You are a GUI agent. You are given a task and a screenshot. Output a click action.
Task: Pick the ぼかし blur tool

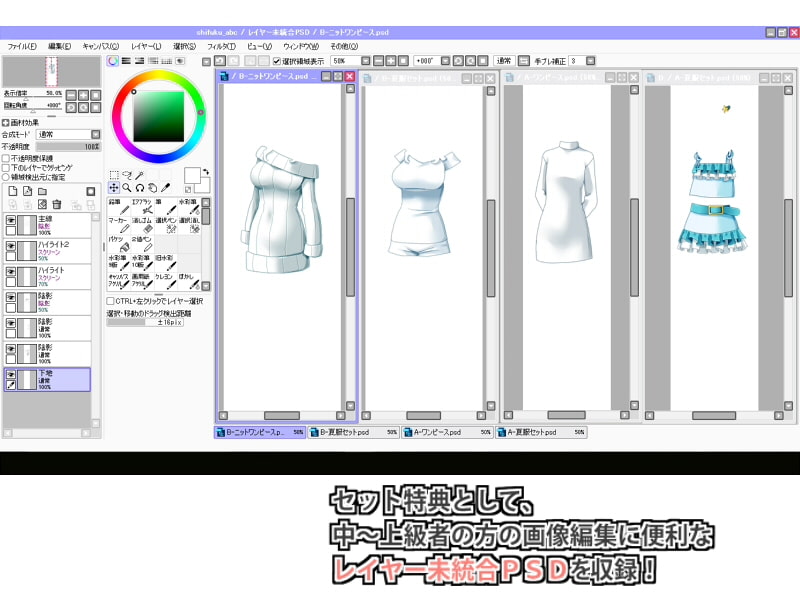pyautogui.click(x=189, y=281)
